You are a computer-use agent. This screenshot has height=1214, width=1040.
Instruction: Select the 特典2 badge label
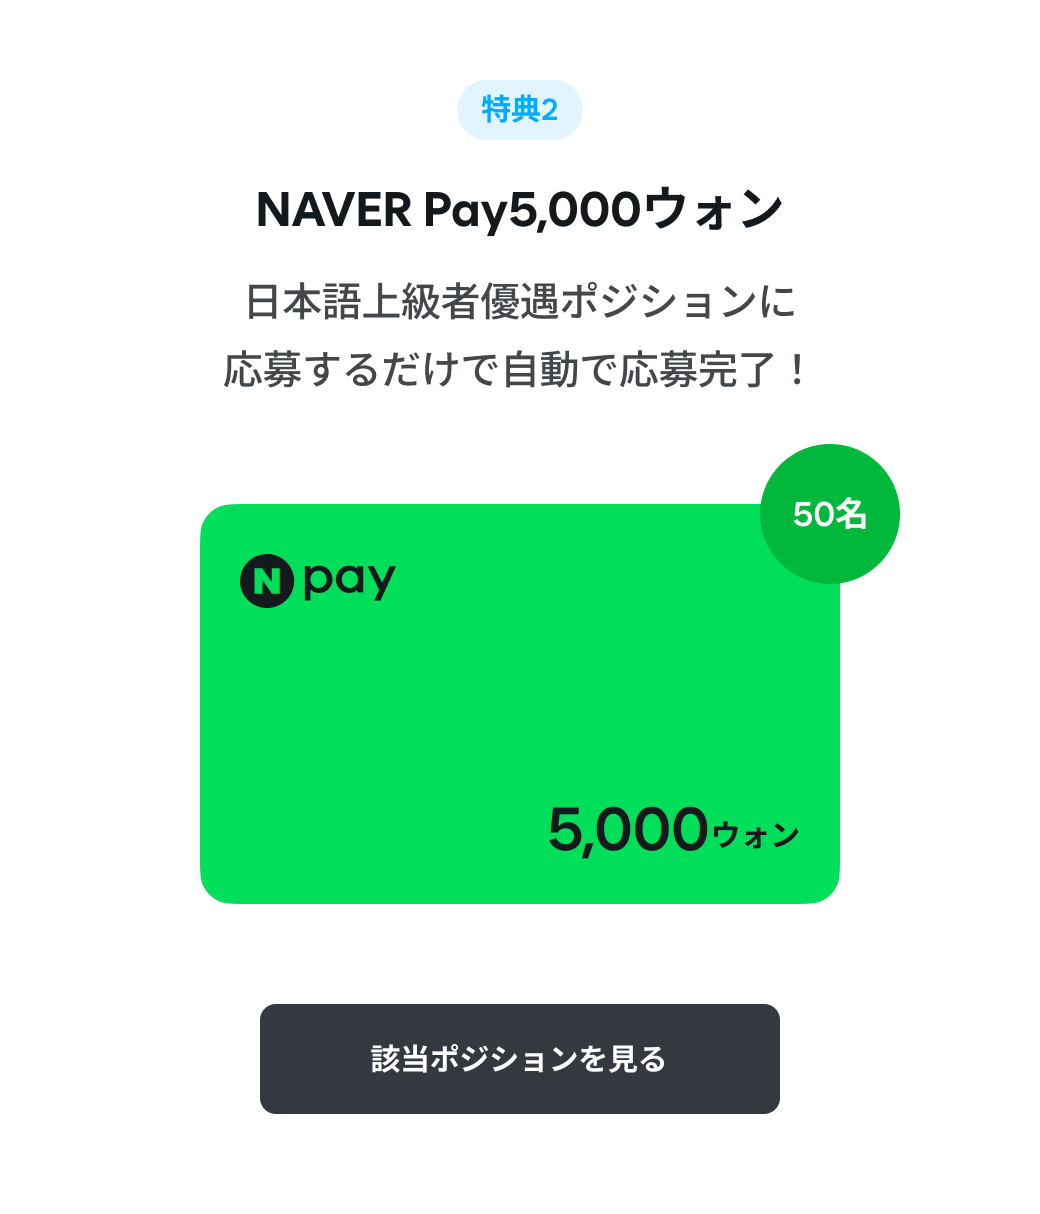(x=519, y=110)
